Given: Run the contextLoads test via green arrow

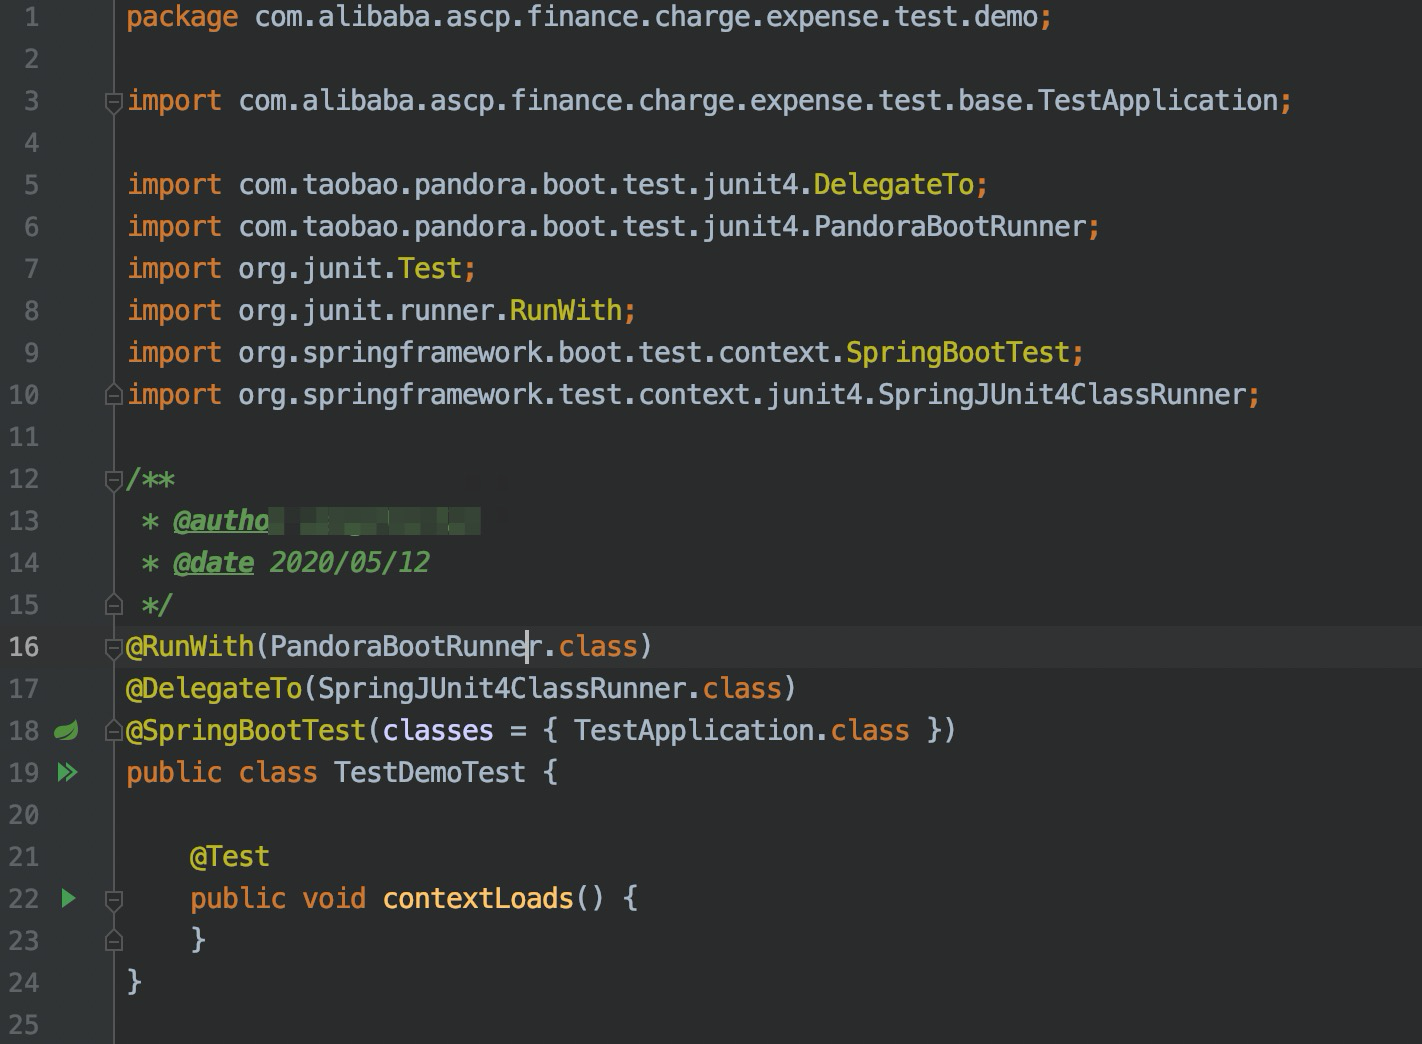Looking at the screenshot, I should [x=68, y=898].
